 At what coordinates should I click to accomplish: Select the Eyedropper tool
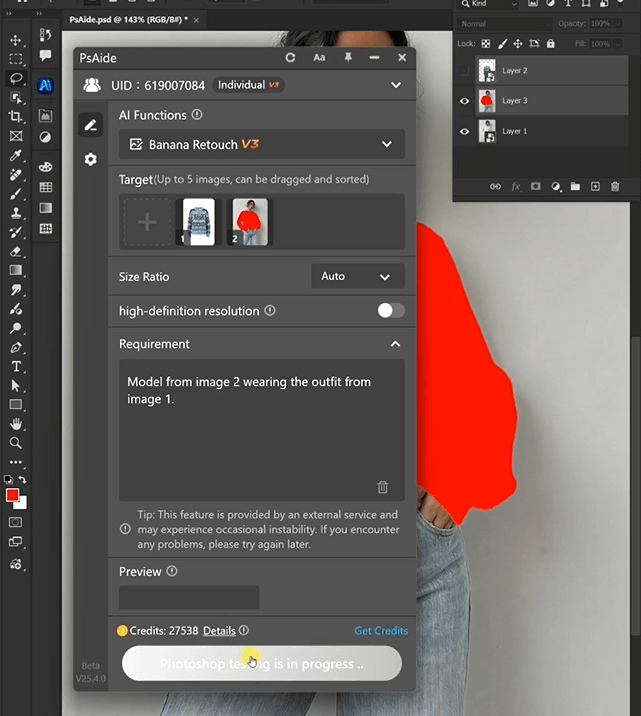[x=16, y=156]
